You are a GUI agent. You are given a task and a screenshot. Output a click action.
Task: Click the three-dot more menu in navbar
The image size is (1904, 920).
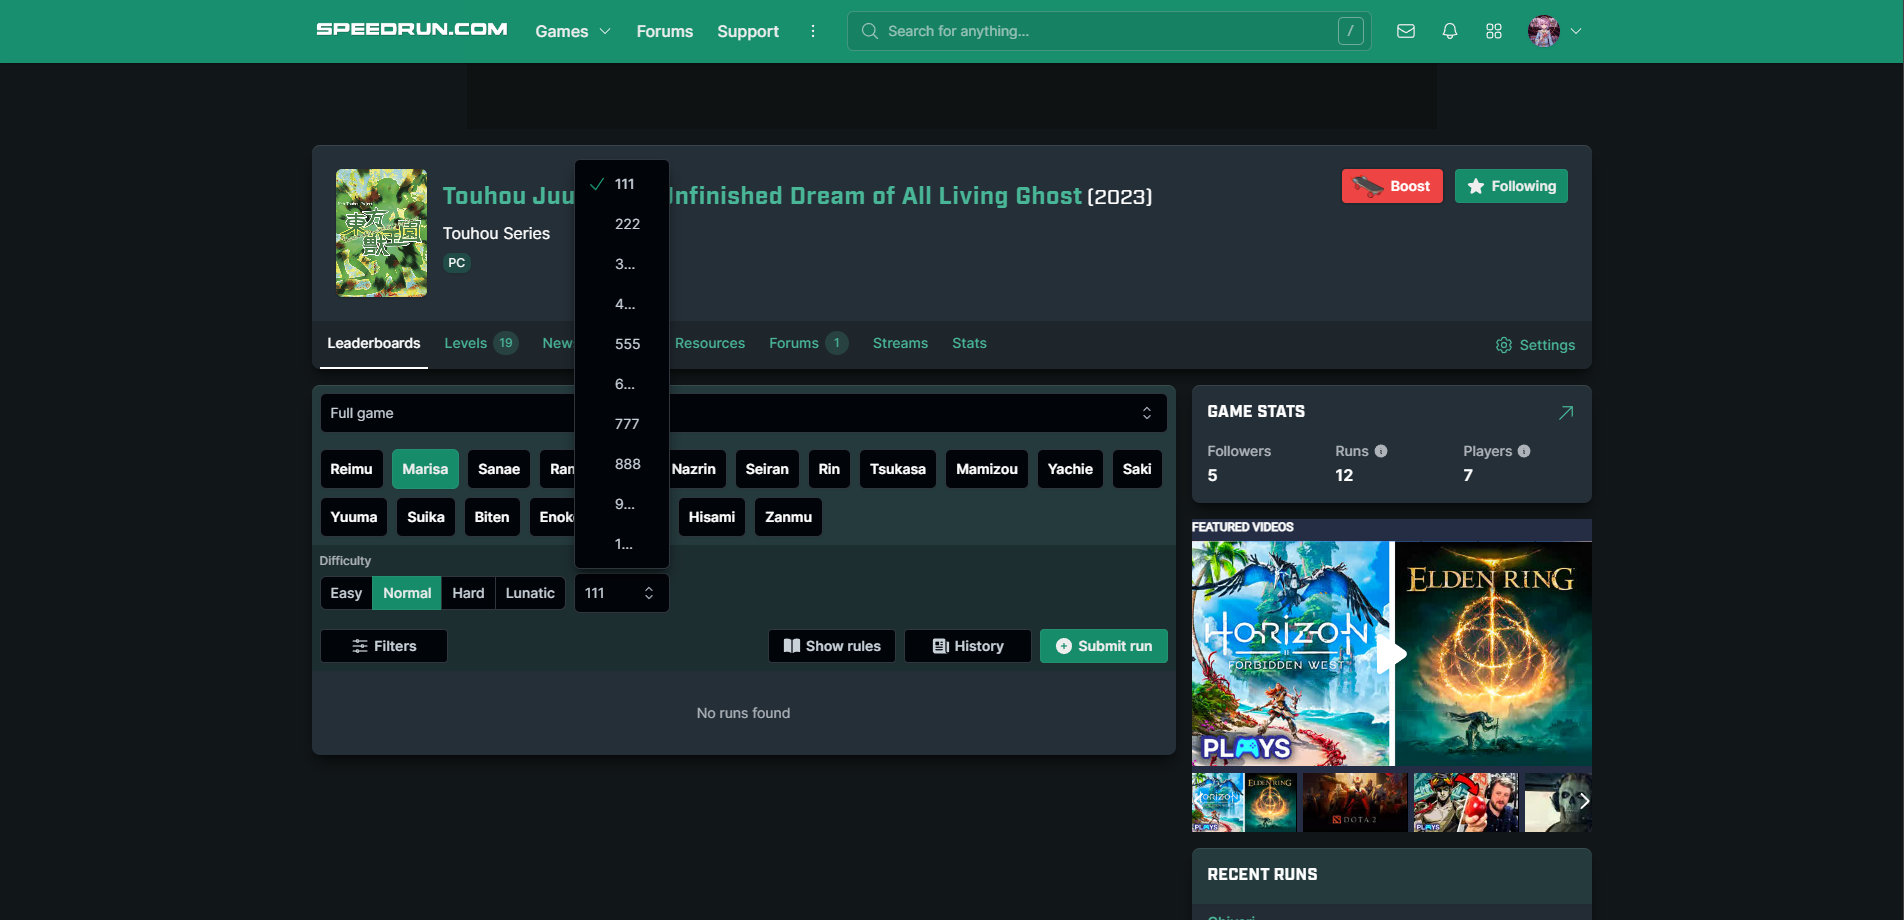pos(813,31)
